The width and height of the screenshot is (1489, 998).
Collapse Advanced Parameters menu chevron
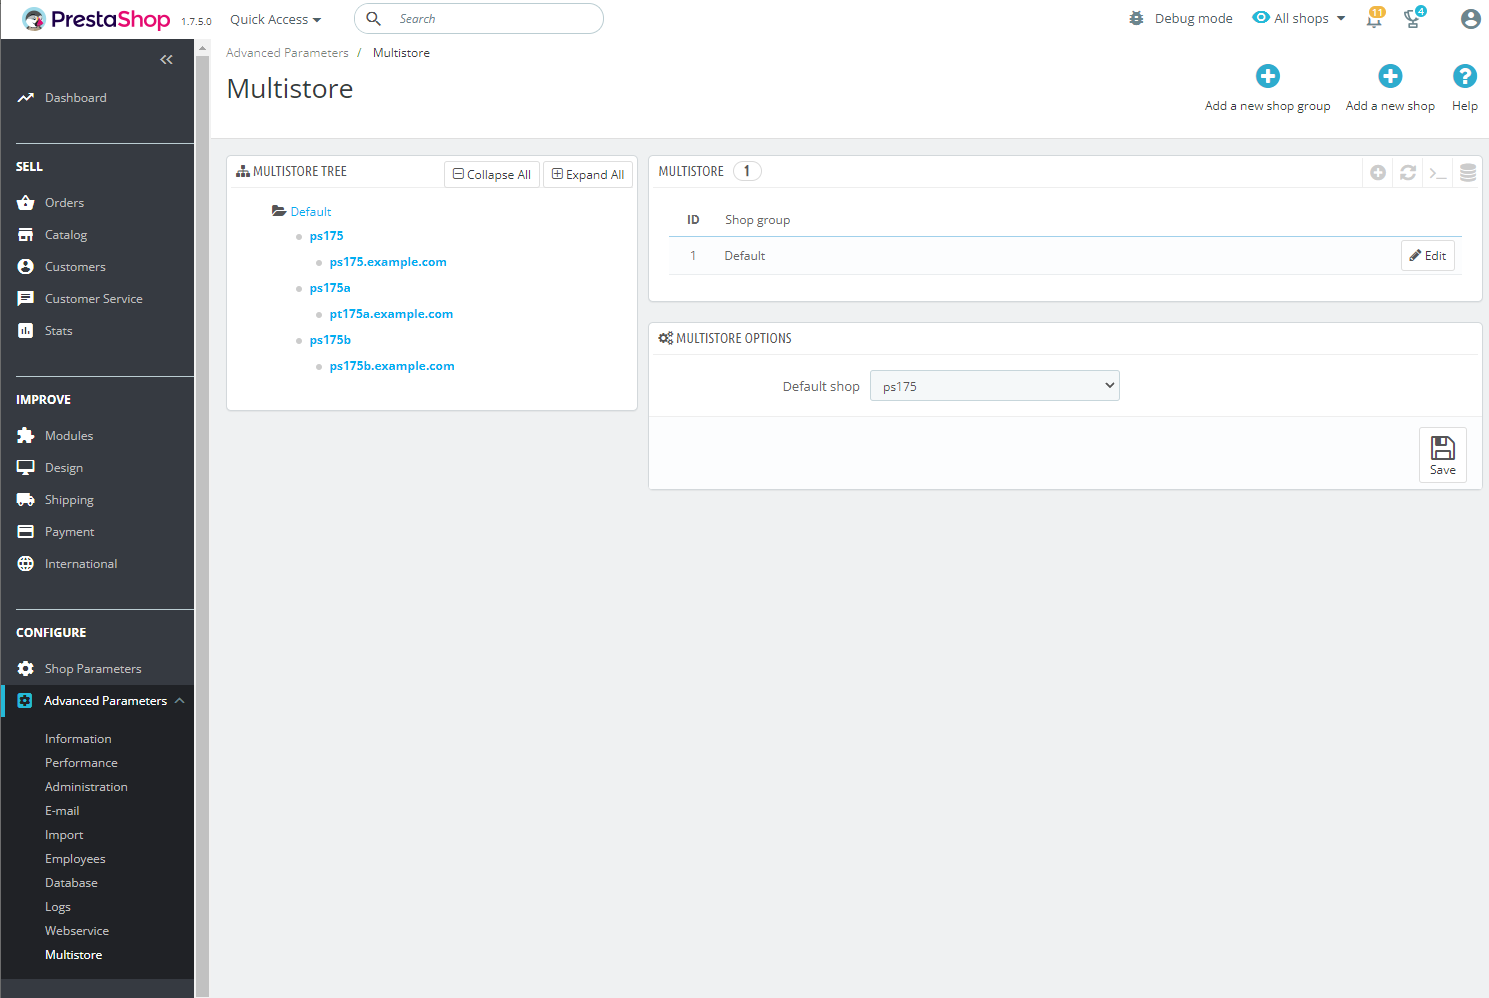click(180, 700)
